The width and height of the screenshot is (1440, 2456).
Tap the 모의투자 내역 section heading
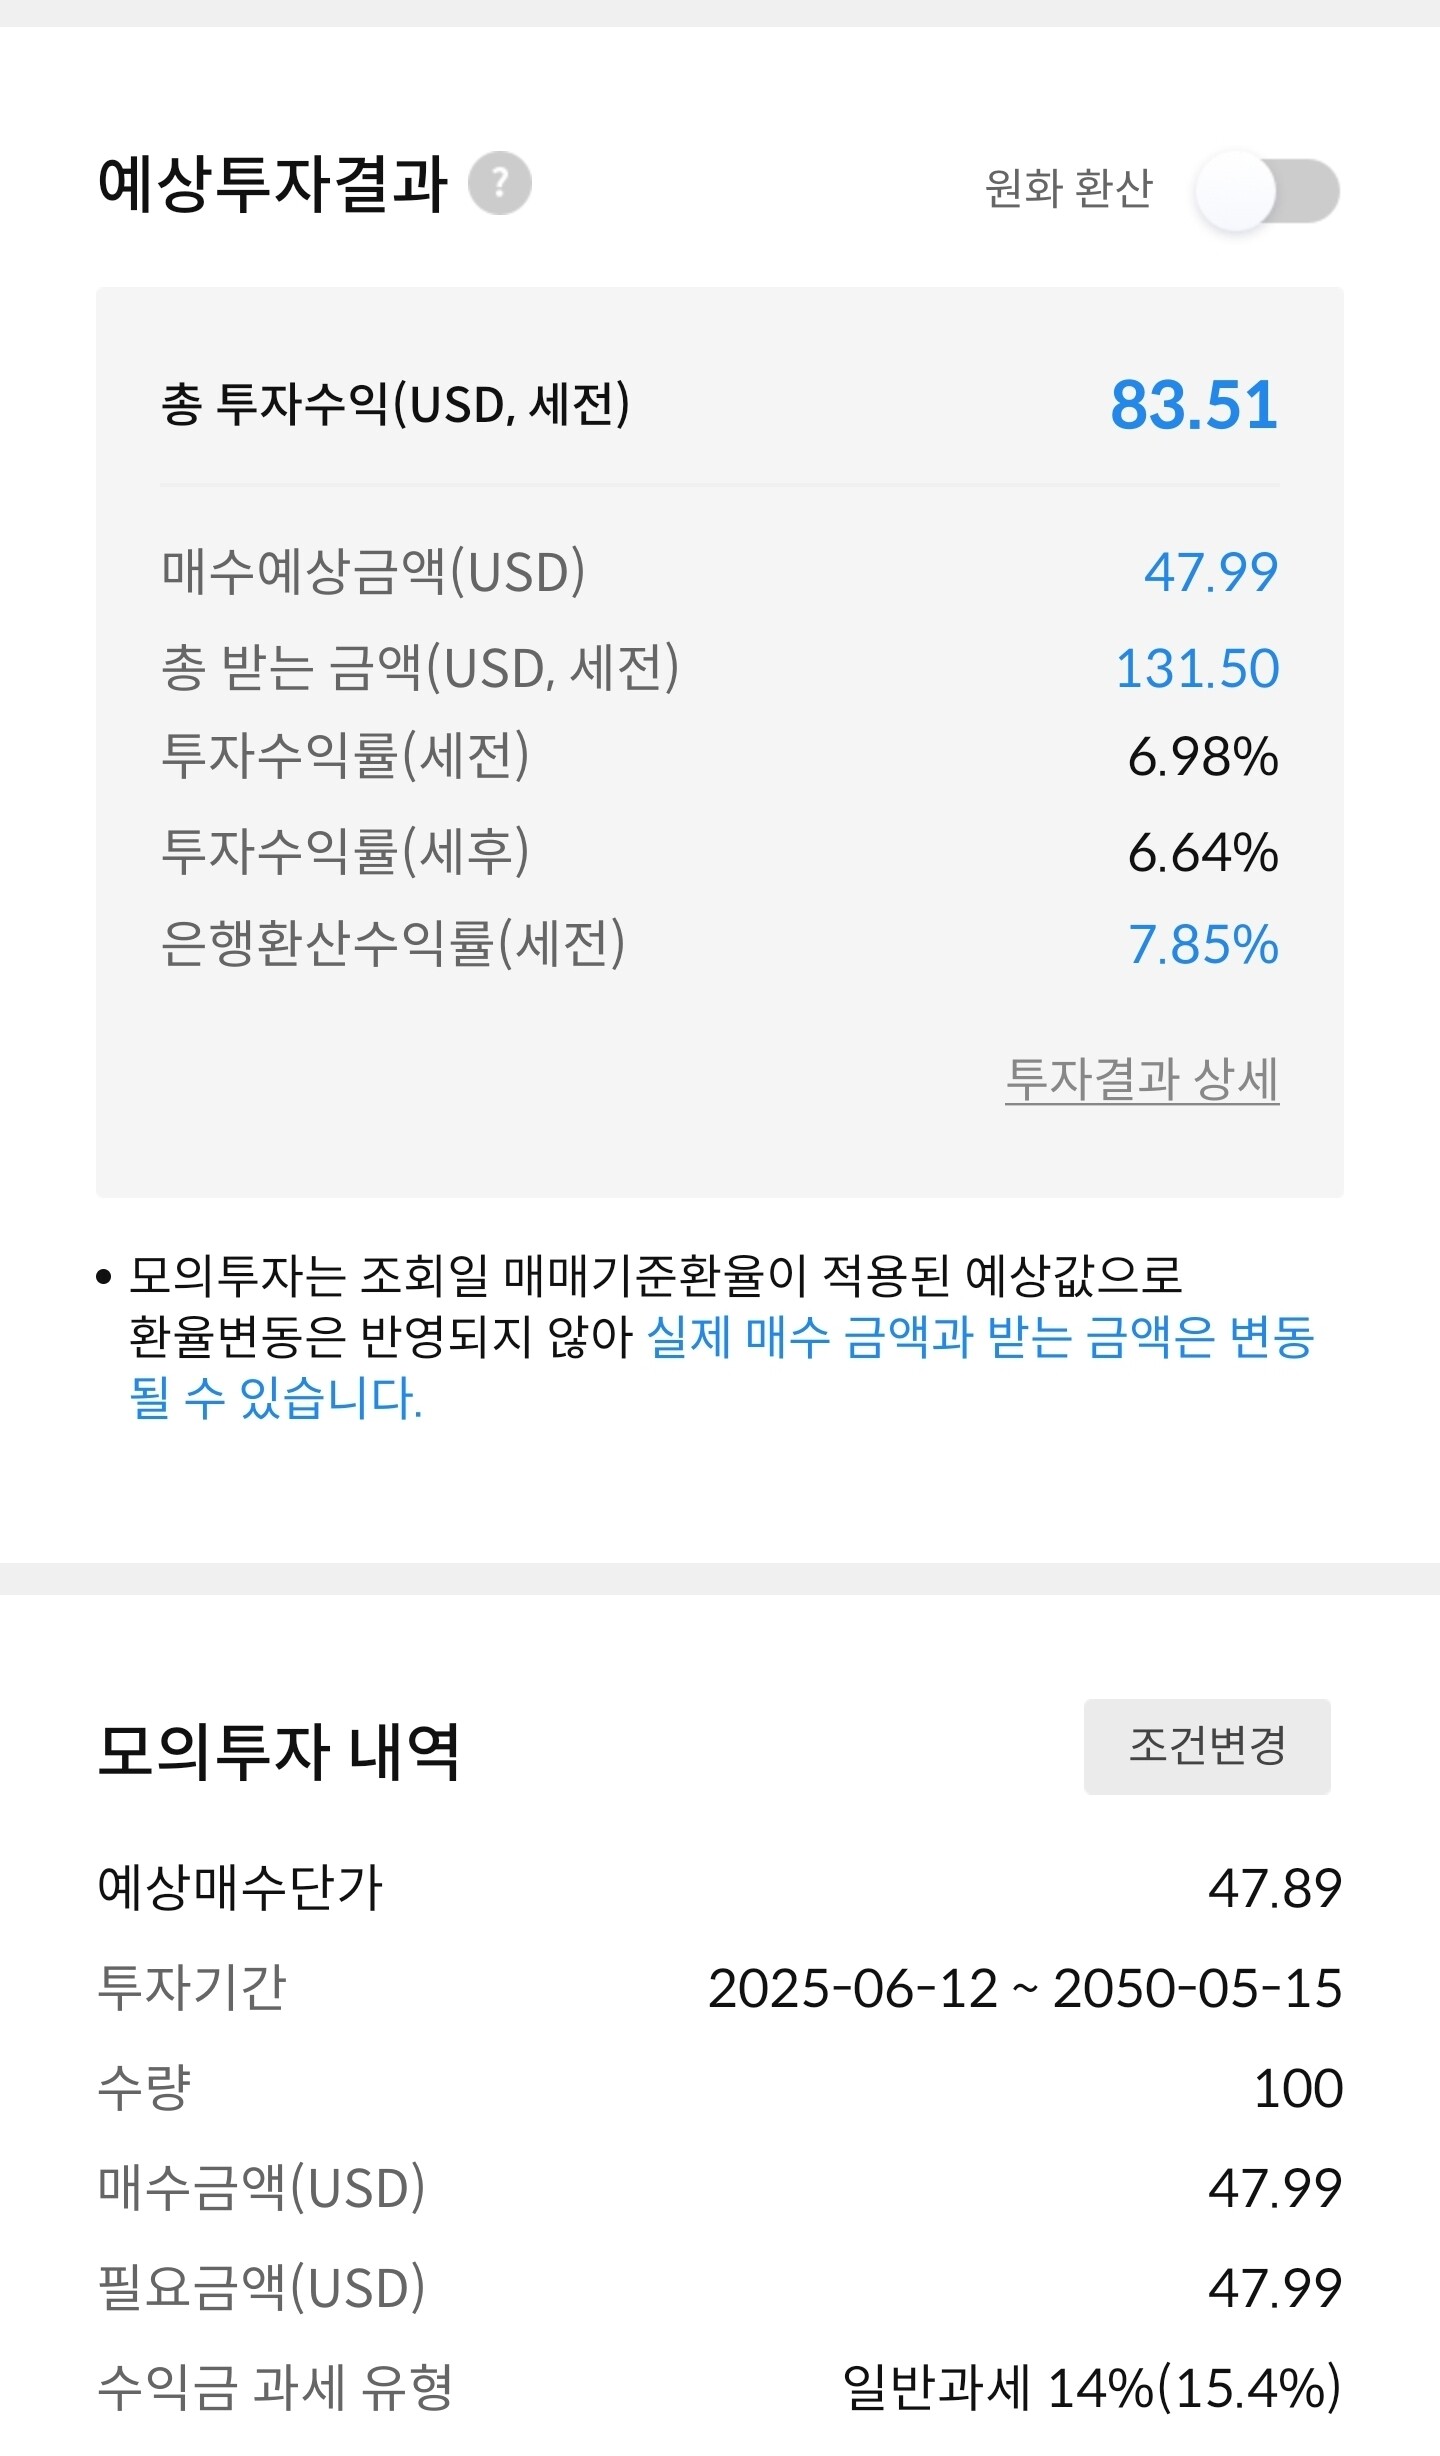tap(279, 1751)
